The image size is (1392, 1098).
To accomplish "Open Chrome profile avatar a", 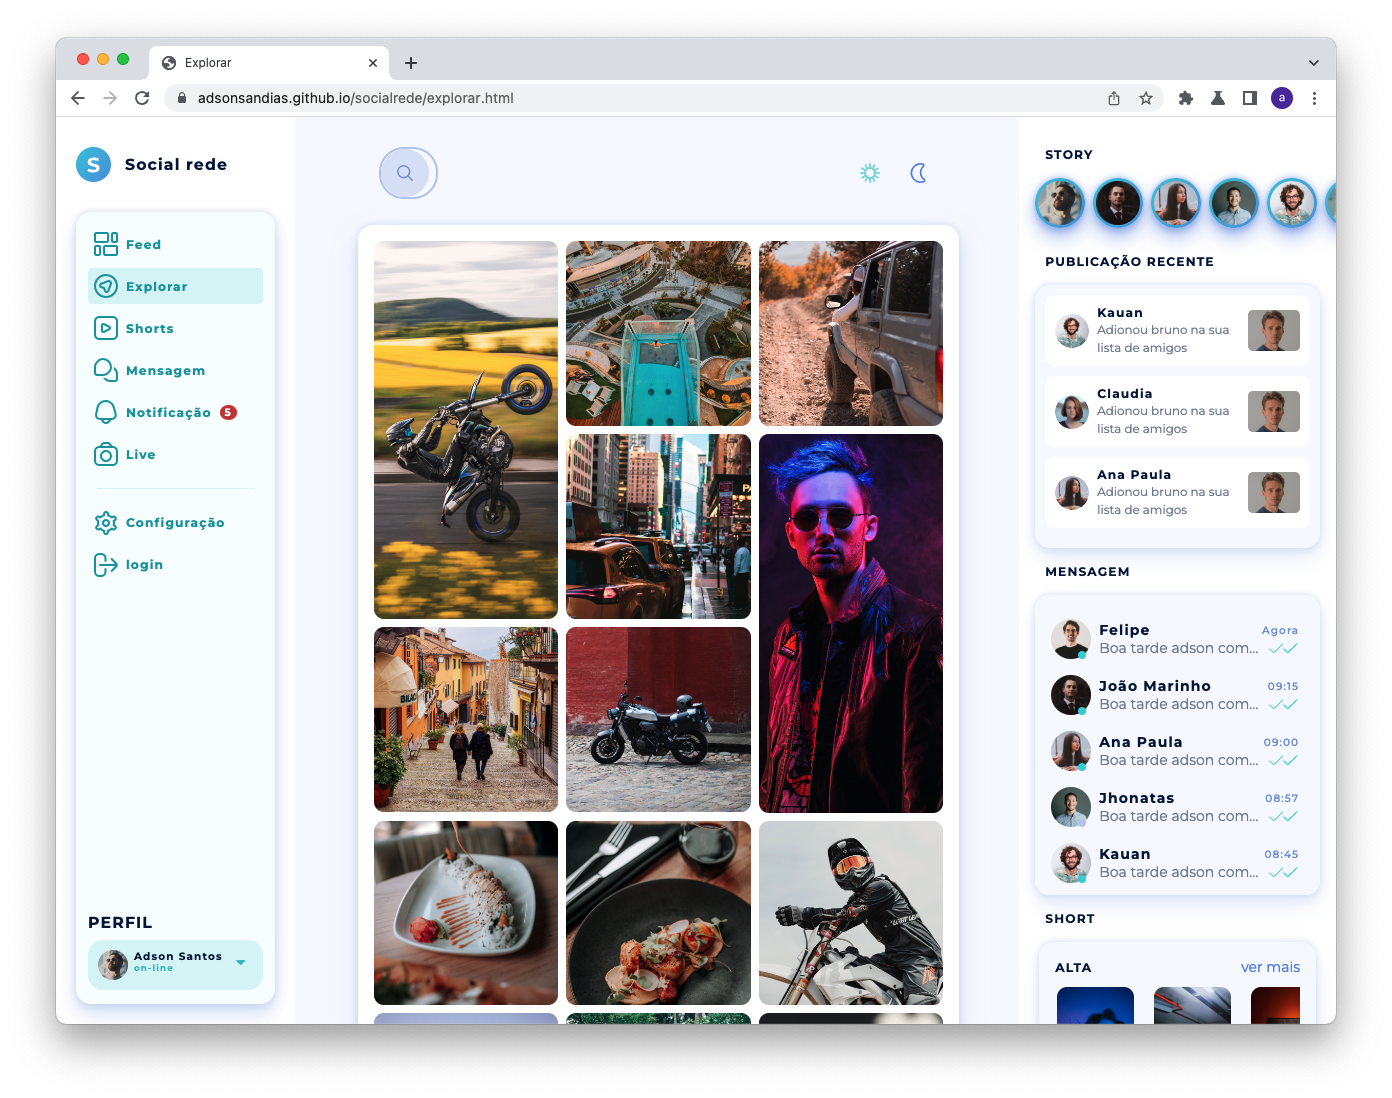I will point(1282,98).
